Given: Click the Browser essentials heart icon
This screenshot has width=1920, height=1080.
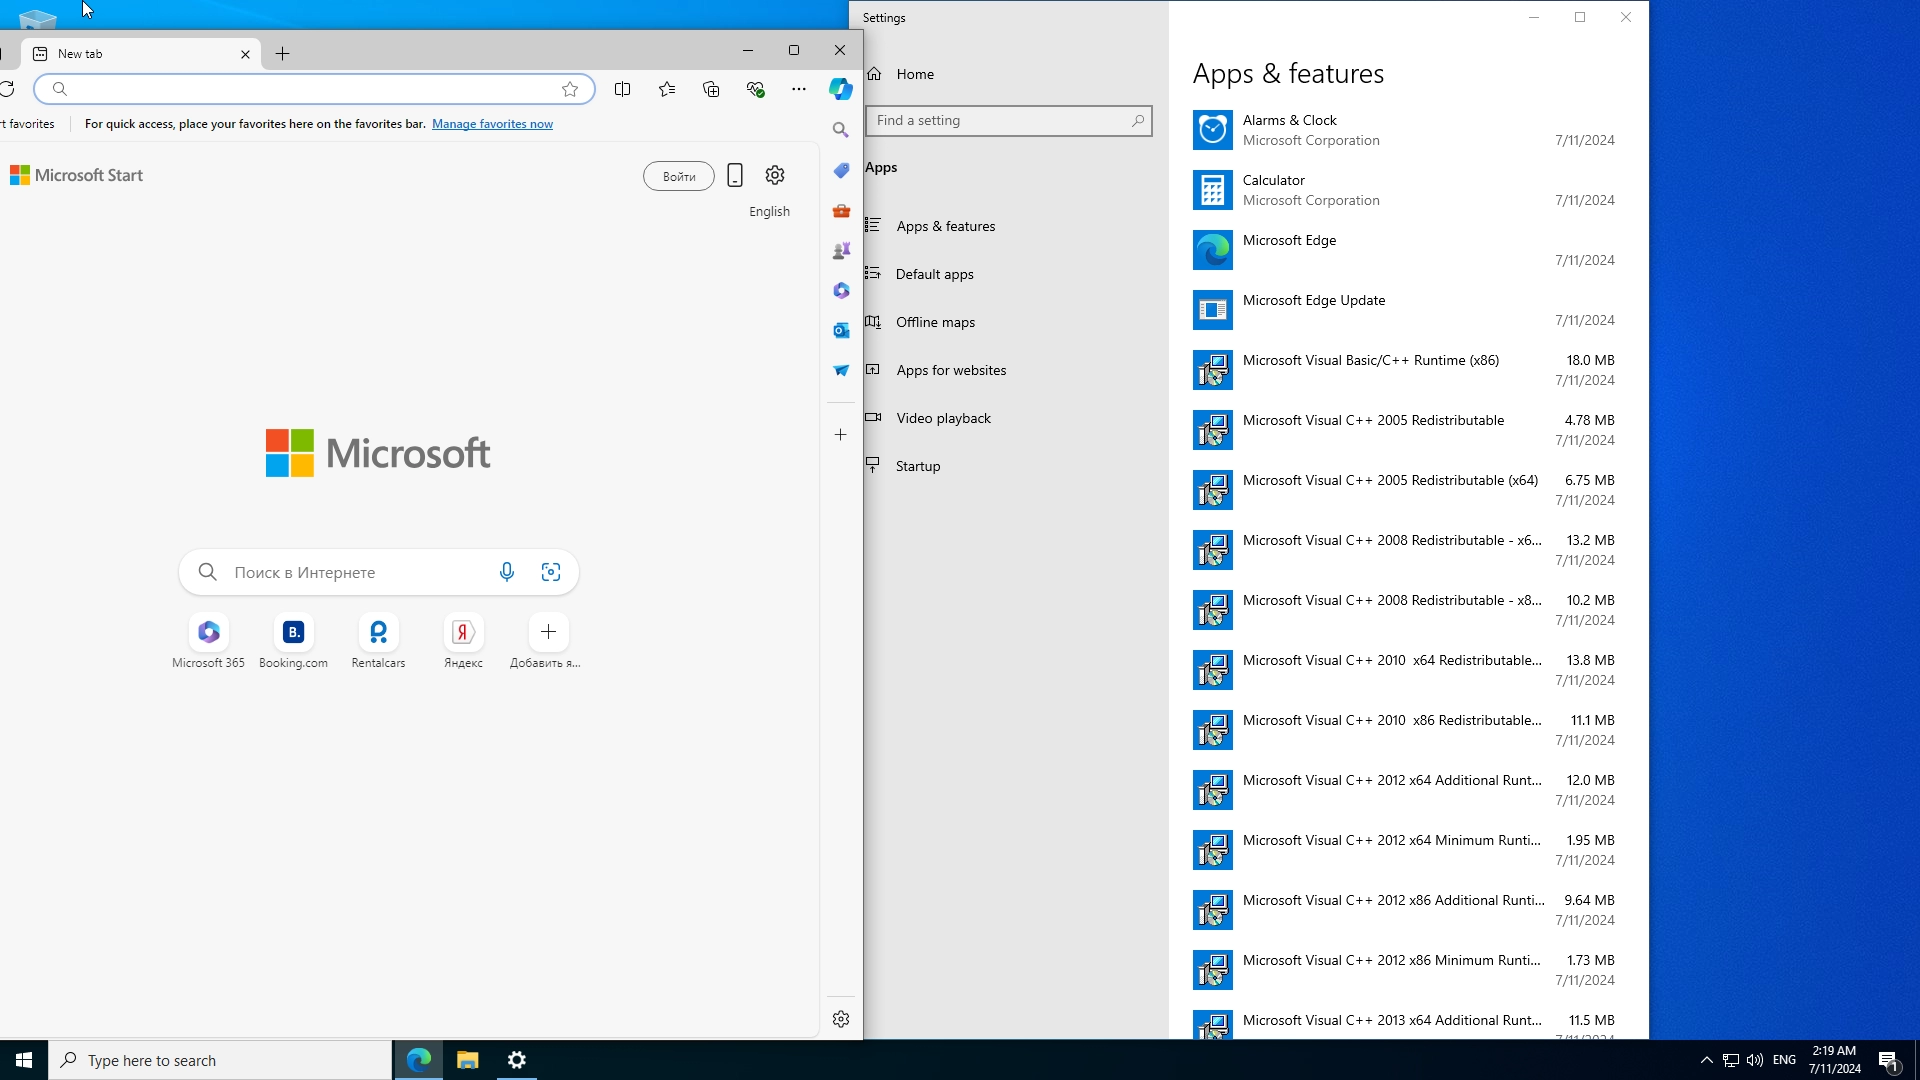Looking at the screenshot, I should coord(755,89).
